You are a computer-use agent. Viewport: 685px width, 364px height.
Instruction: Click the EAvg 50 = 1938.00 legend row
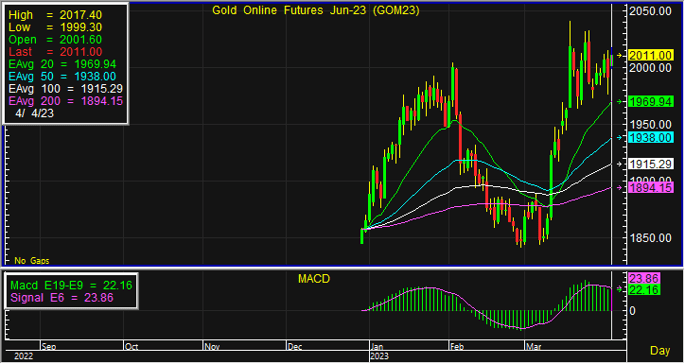[x=62, y=76]
